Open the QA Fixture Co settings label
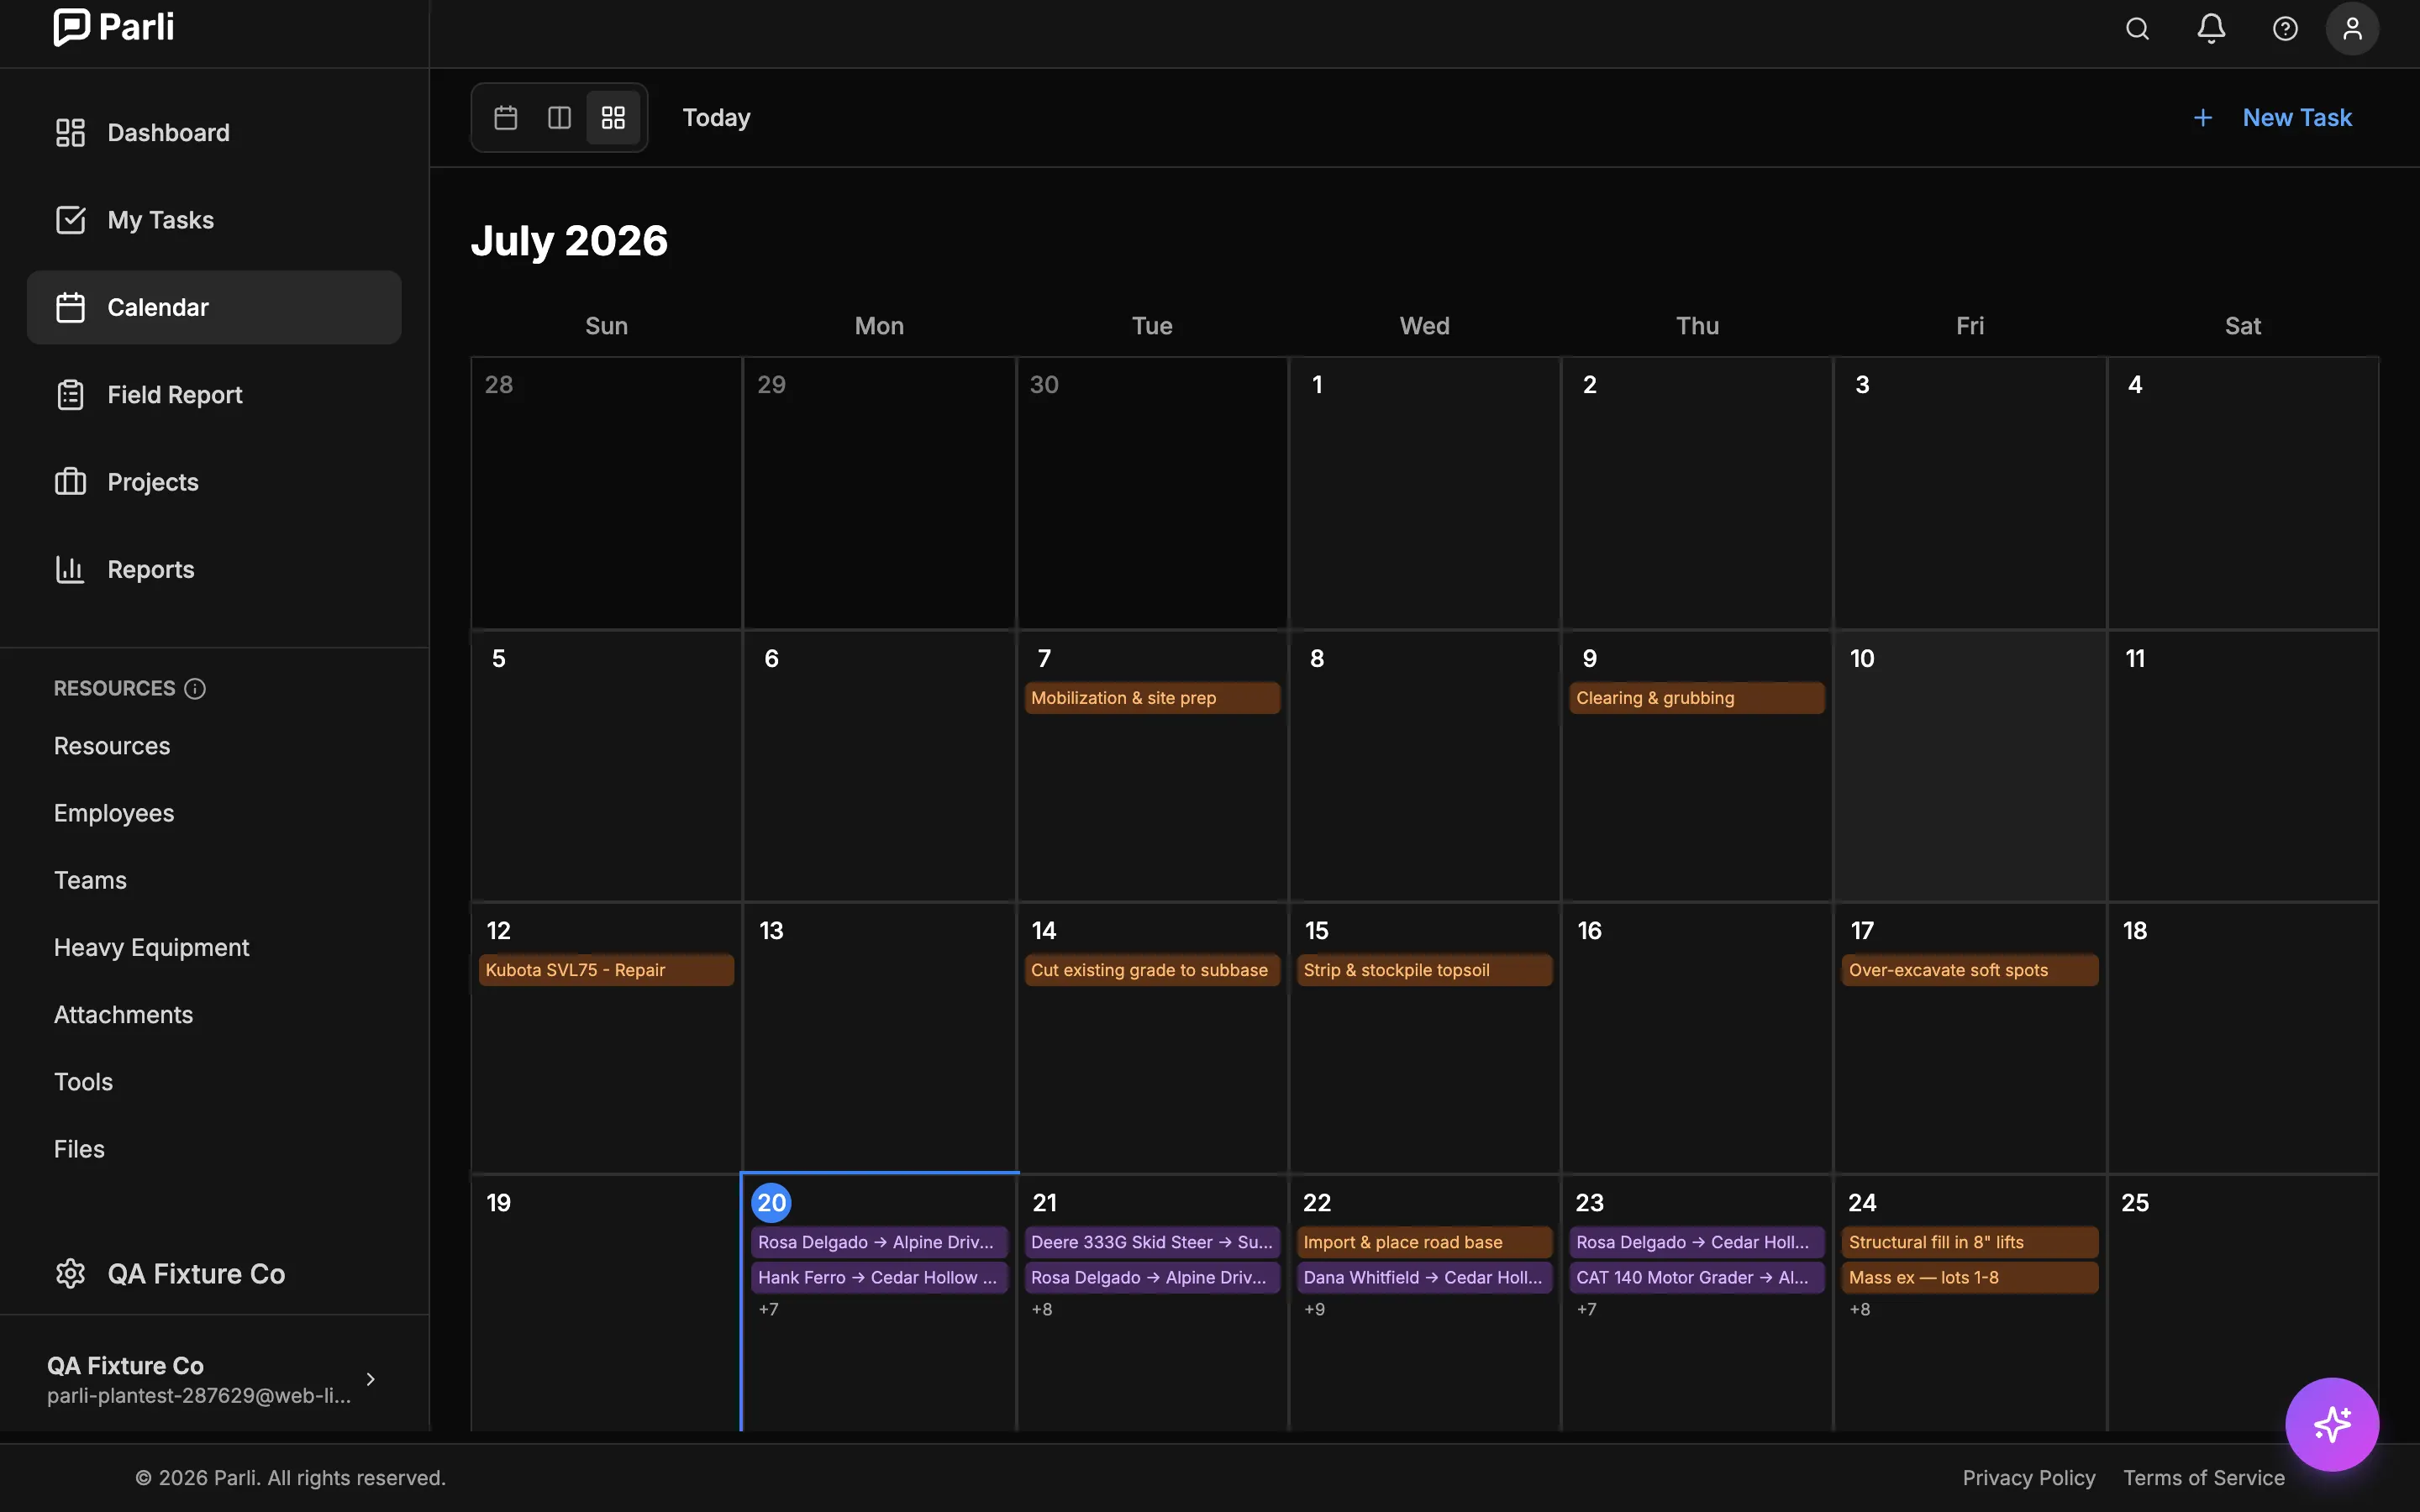2420x1512 pixels. tap(196, 1274)
